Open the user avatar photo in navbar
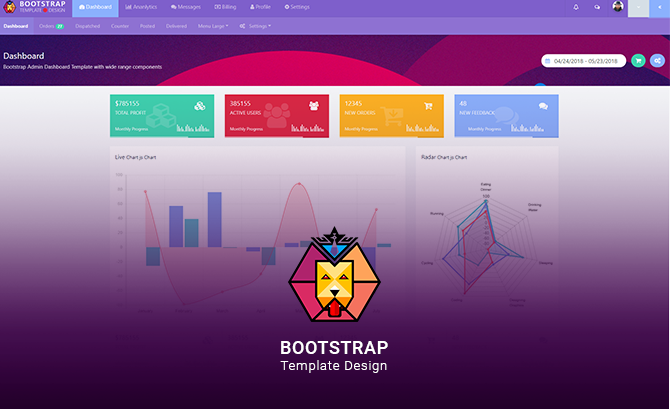 tap(617, 6)
